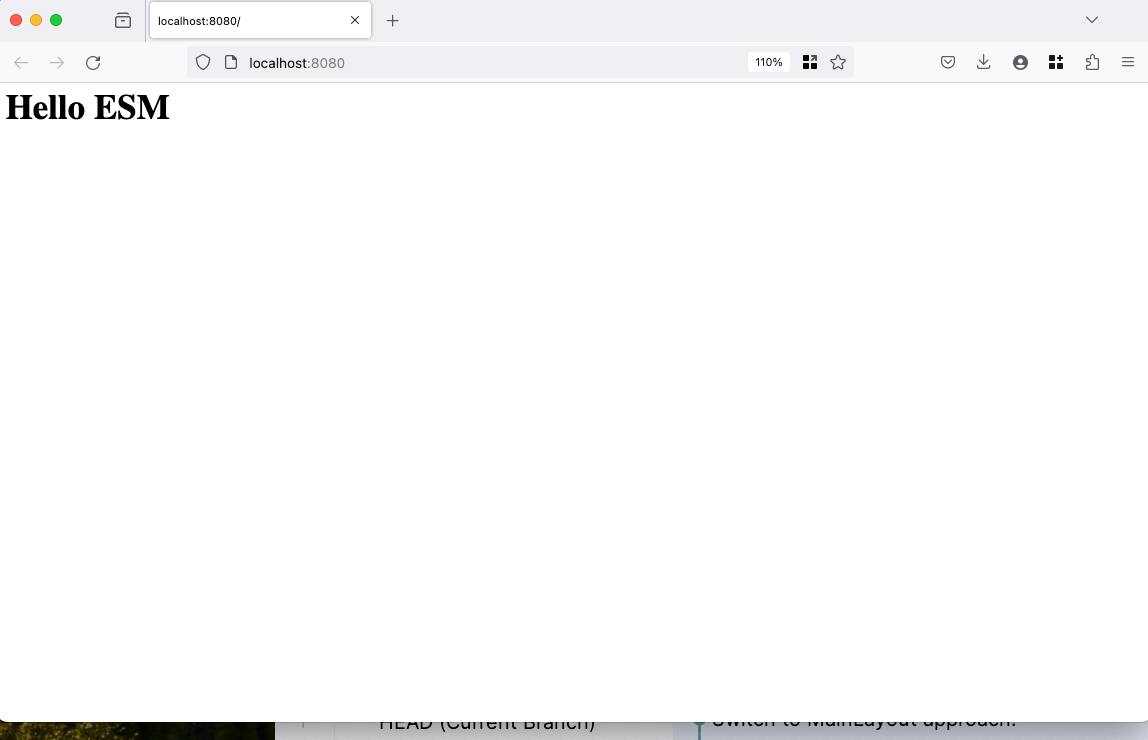Click the black grid extension icon in address bar
The image size is (1148, 740).
810,62
